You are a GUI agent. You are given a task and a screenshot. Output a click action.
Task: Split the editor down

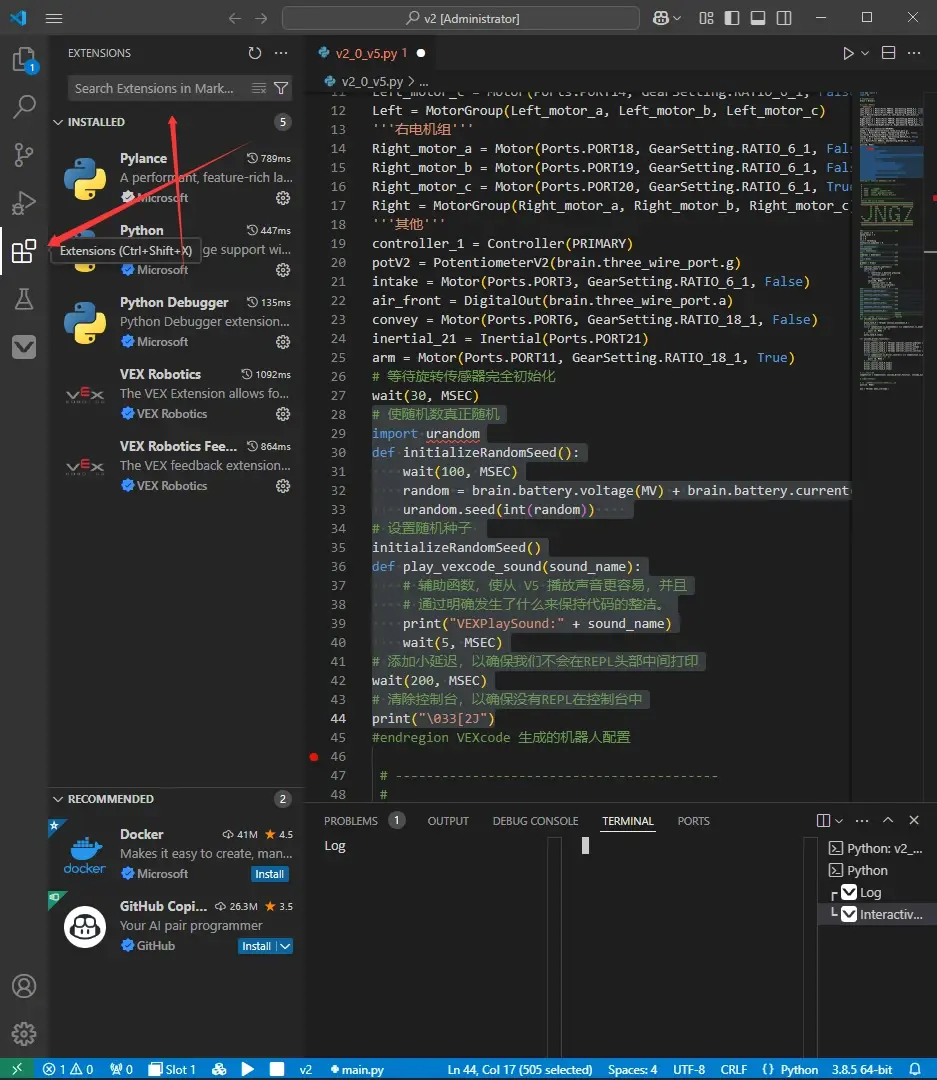[x=889, y=53]
